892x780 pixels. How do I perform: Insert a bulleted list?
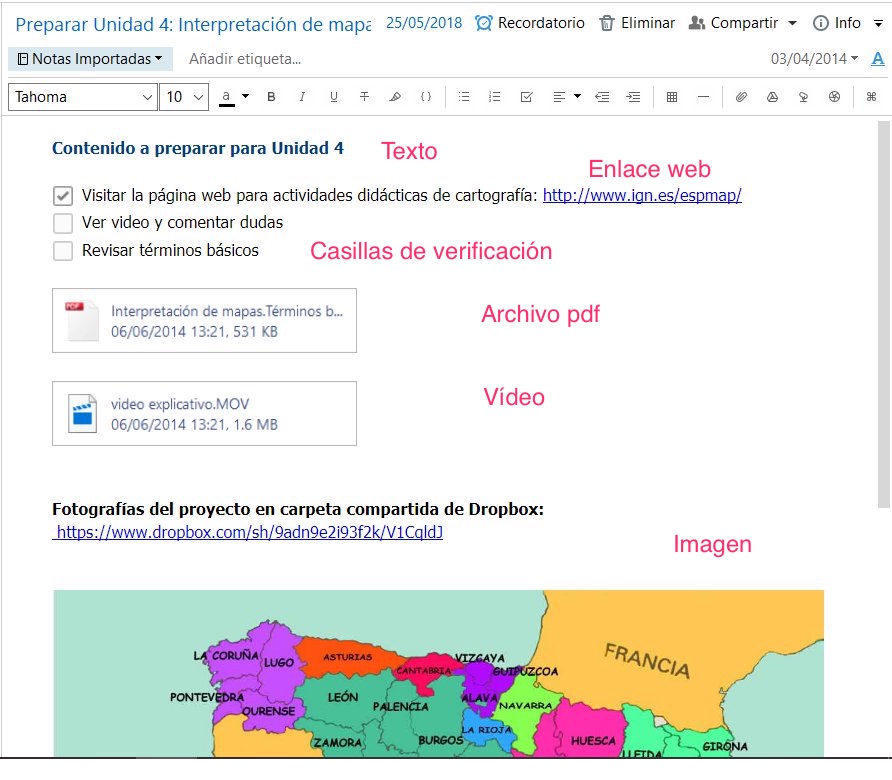[x=463, y=97]
